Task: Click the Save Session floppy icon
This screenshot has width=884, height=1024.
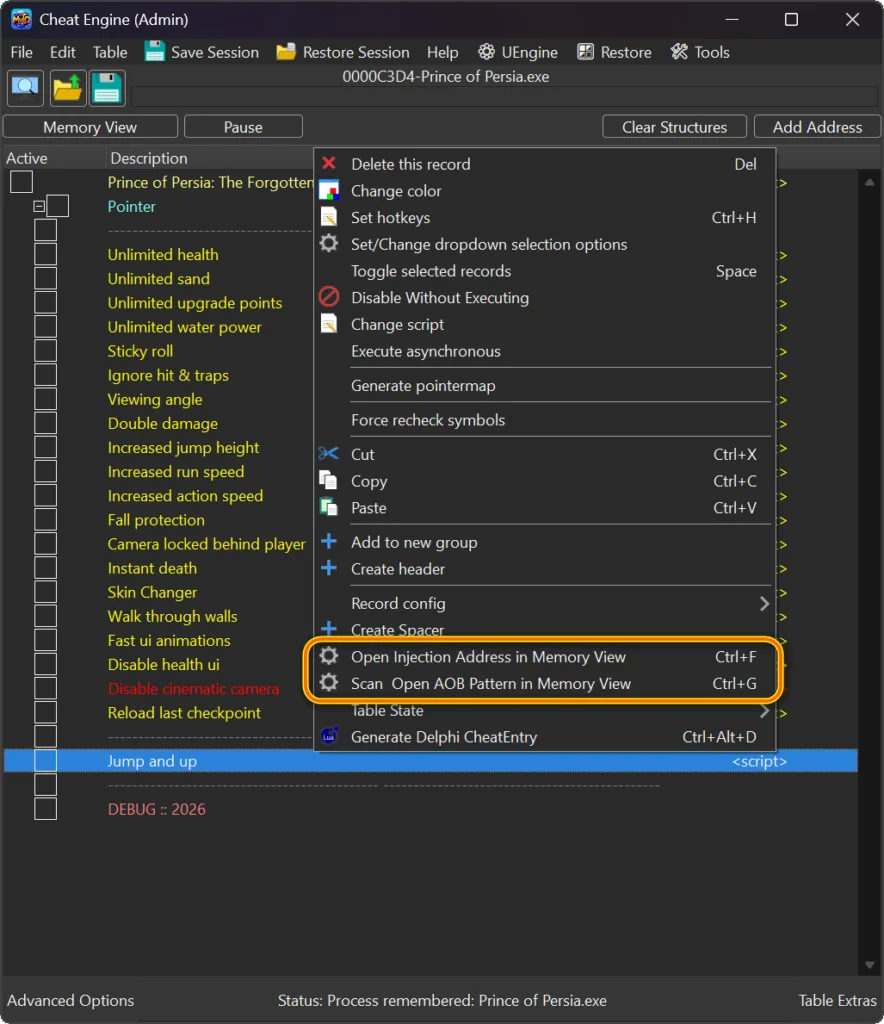Action: [155, 52]
